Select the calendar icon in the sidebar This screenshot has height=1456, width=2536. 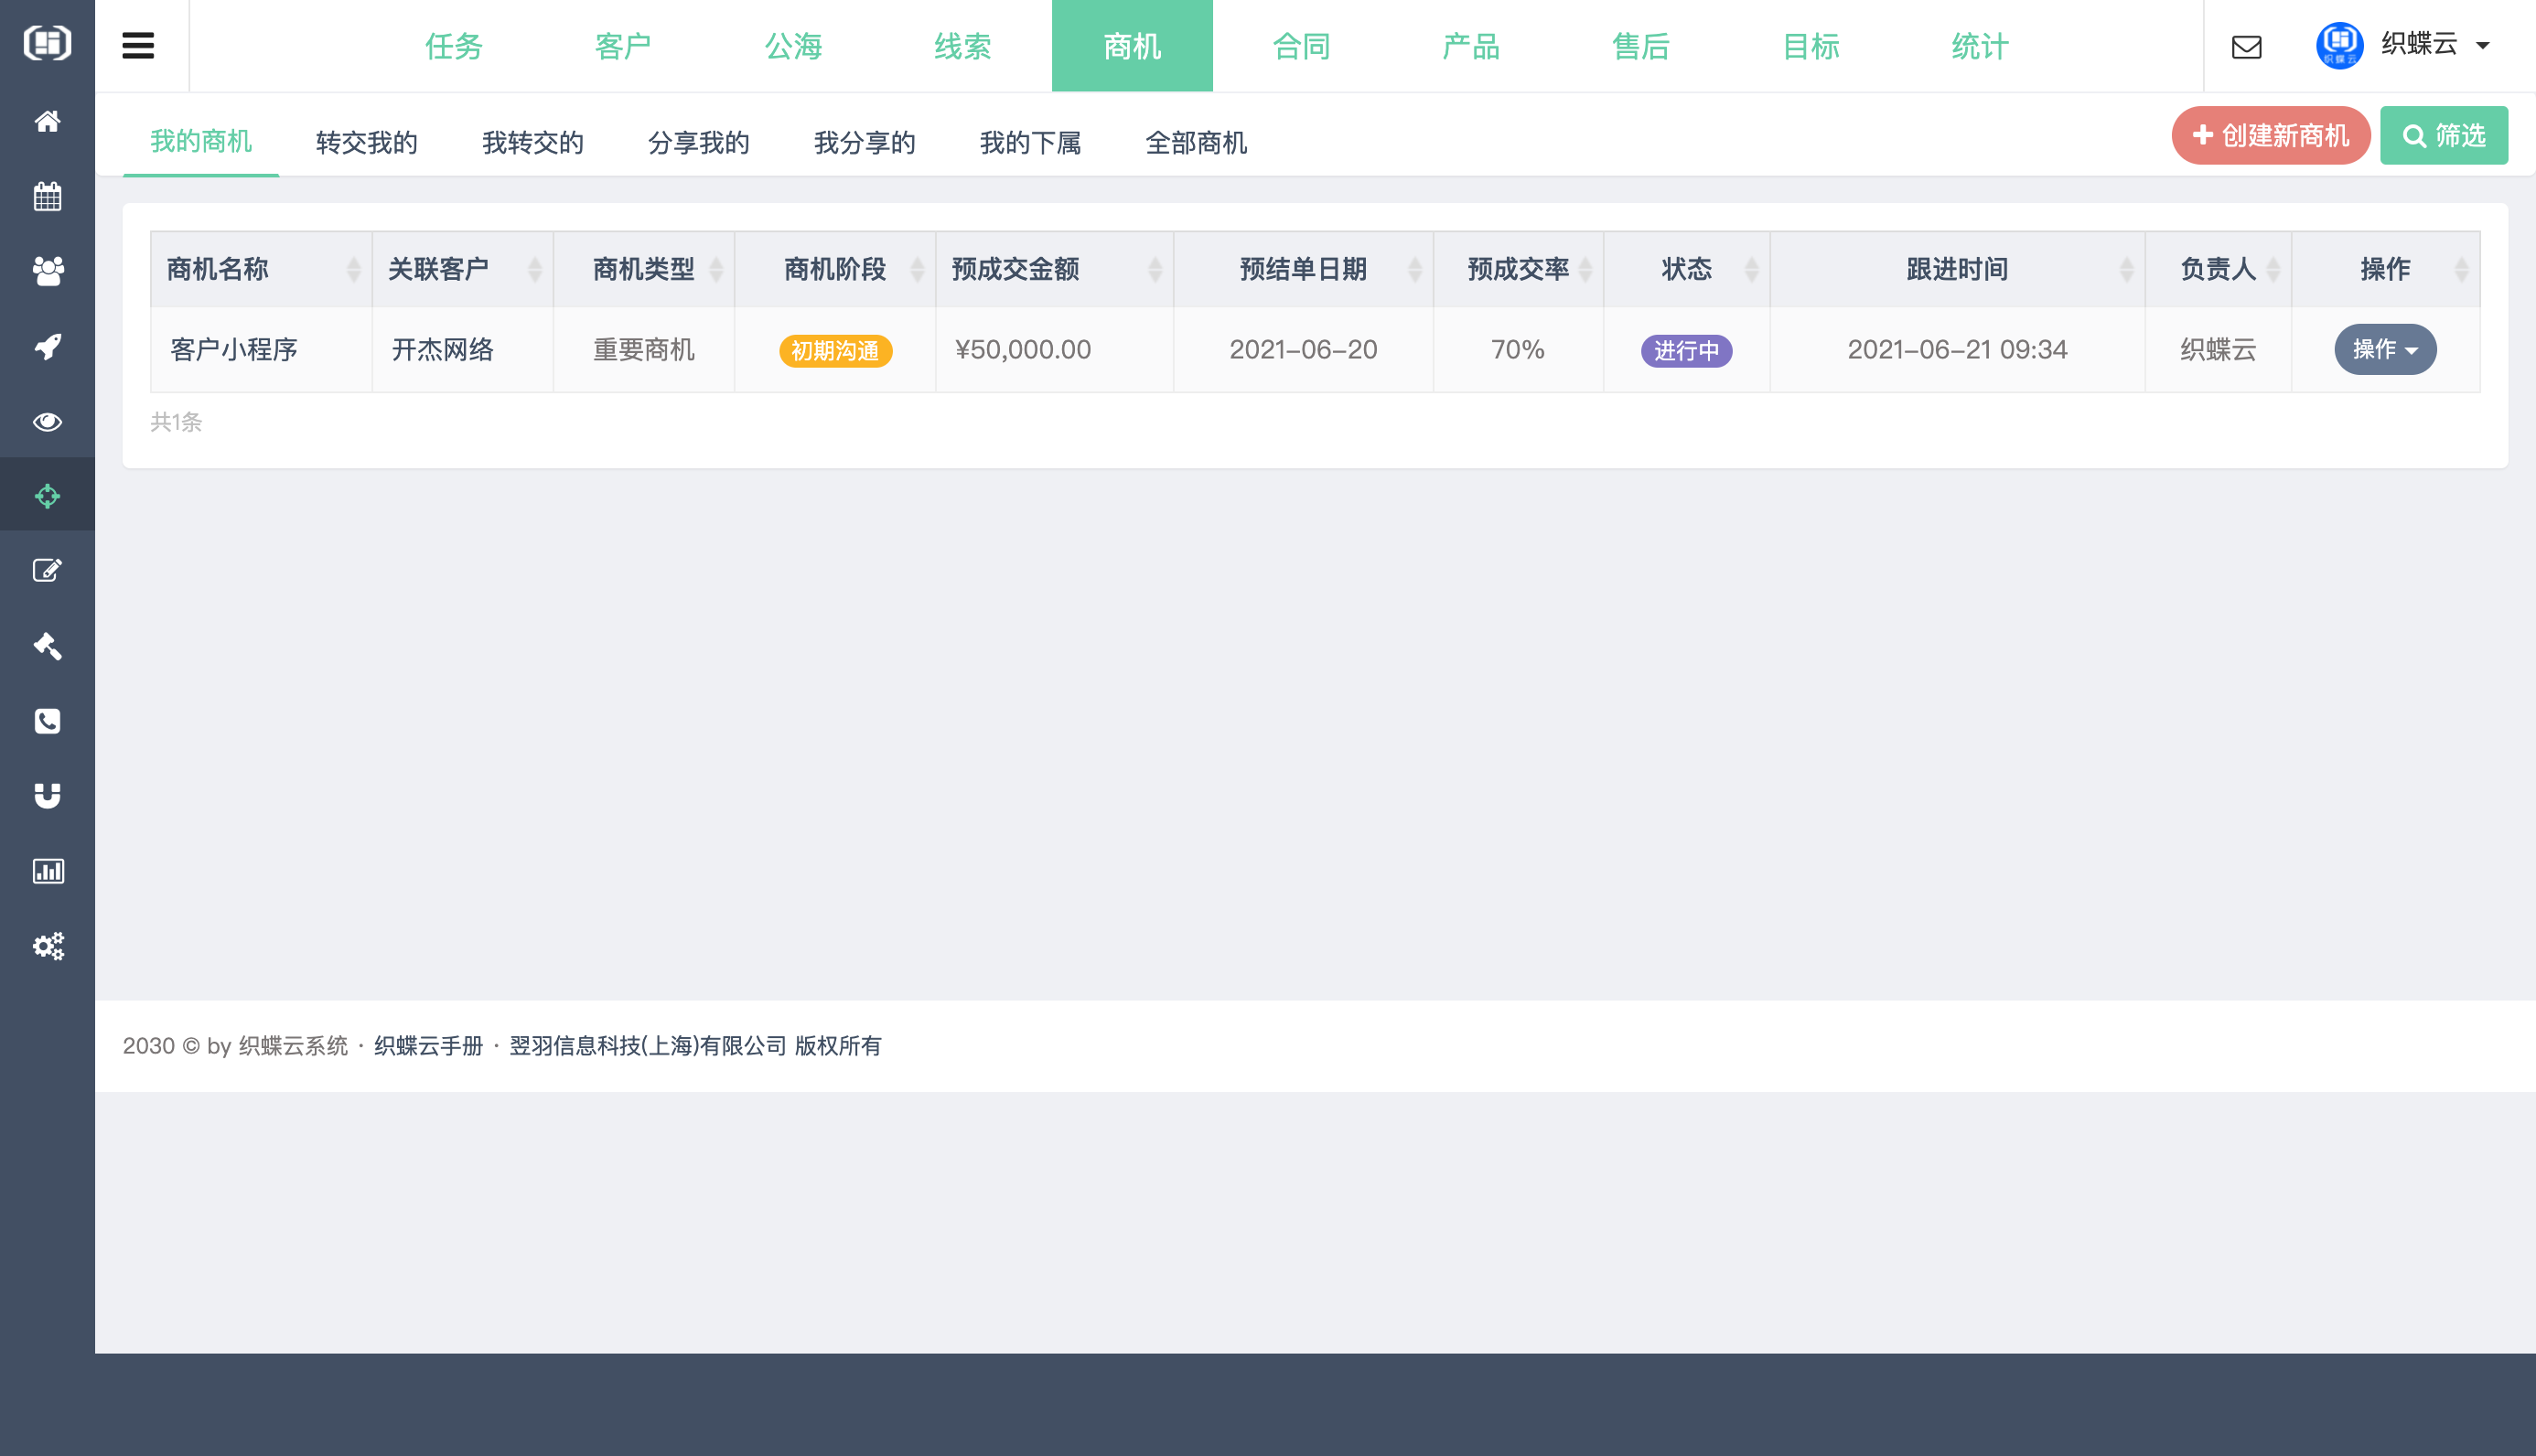click(x=47, y=196)
